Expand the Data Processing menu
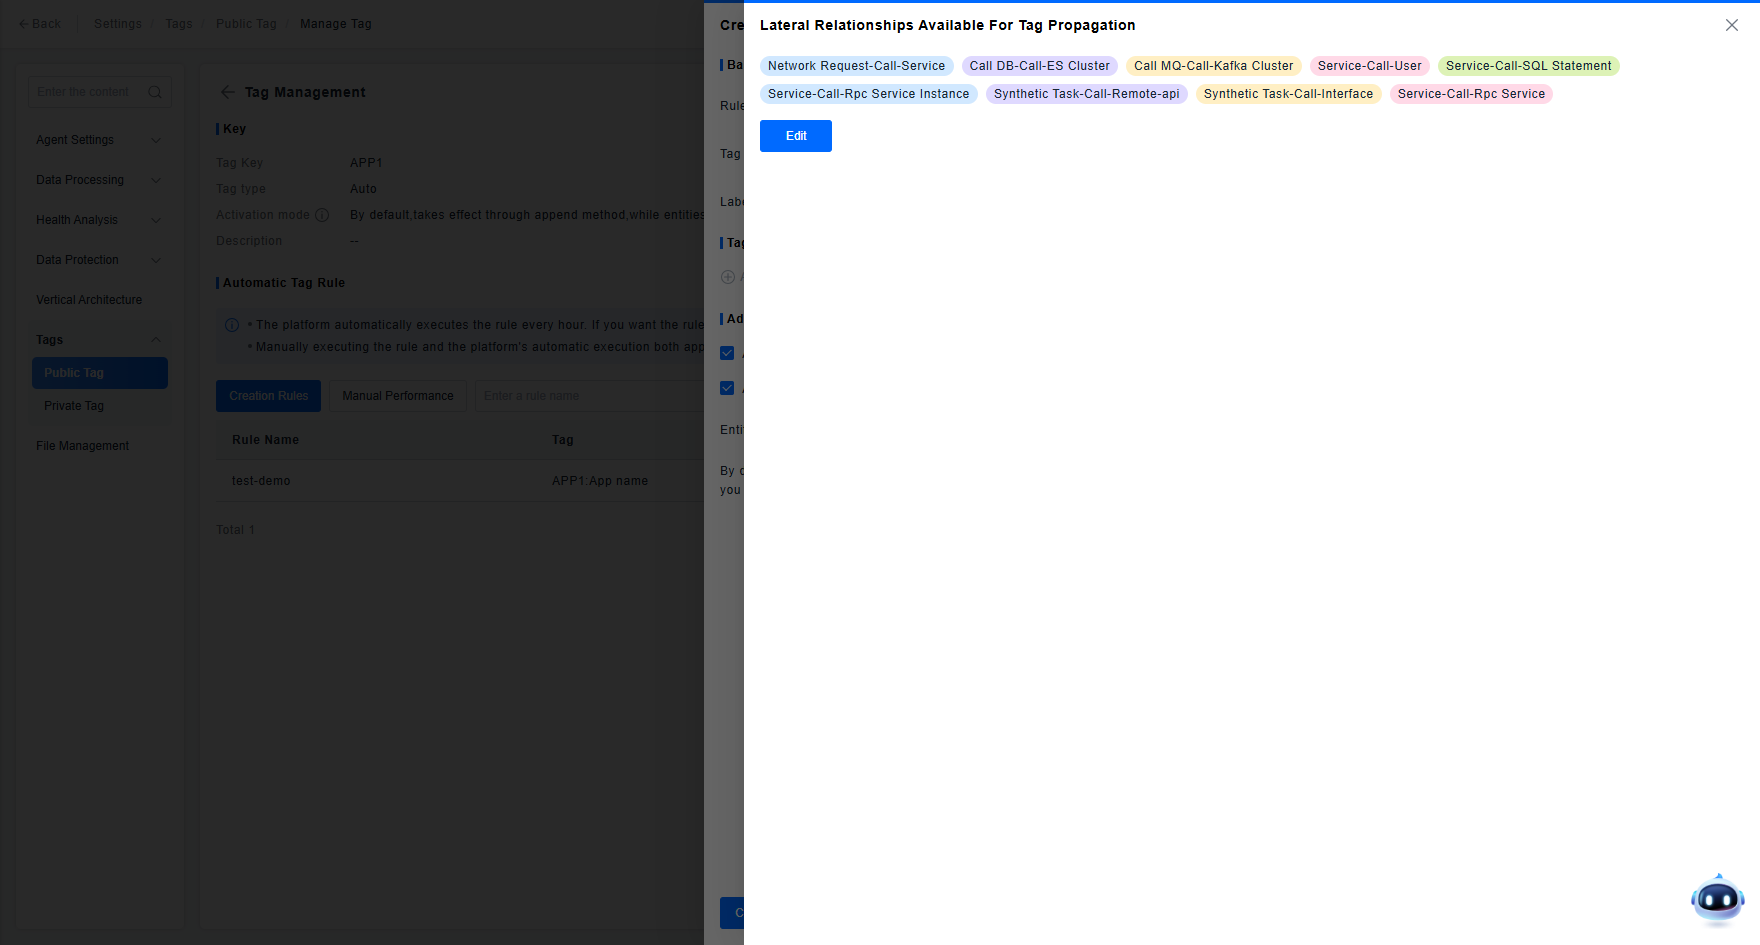 pyautogui.click(x=98, y=180)
